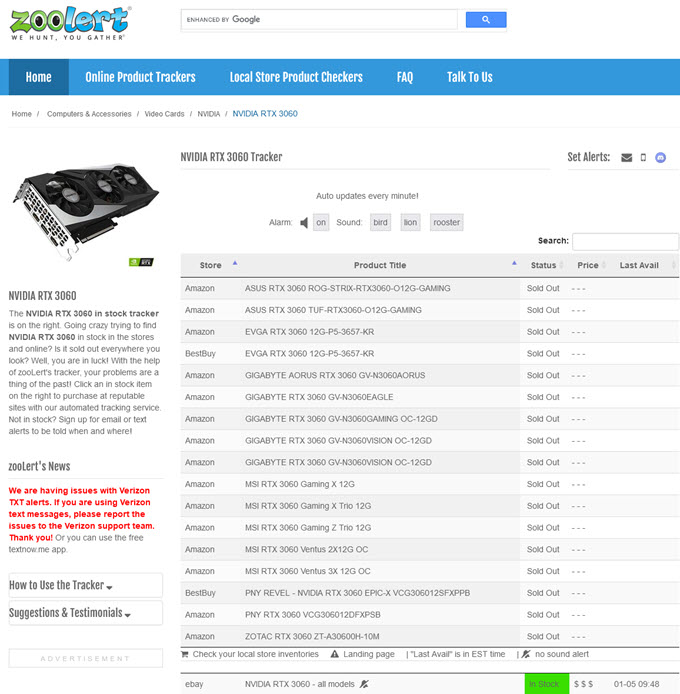Click Check your local store inventories link
Image resolution: width=680 pixels, height=694 pixels.
pyautogui.click(x=255, y=654)
